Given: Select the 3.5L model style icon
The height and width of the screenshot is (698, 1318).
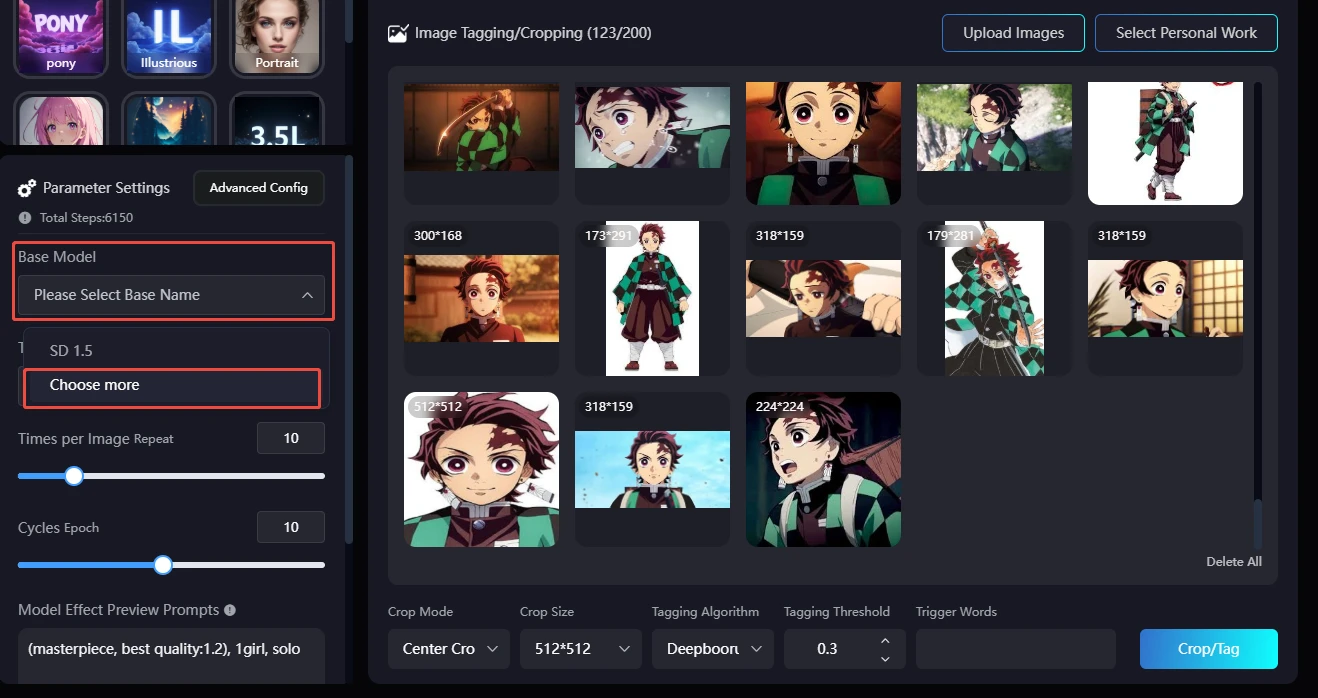Looking at the screenshot, I should point(277,122).
